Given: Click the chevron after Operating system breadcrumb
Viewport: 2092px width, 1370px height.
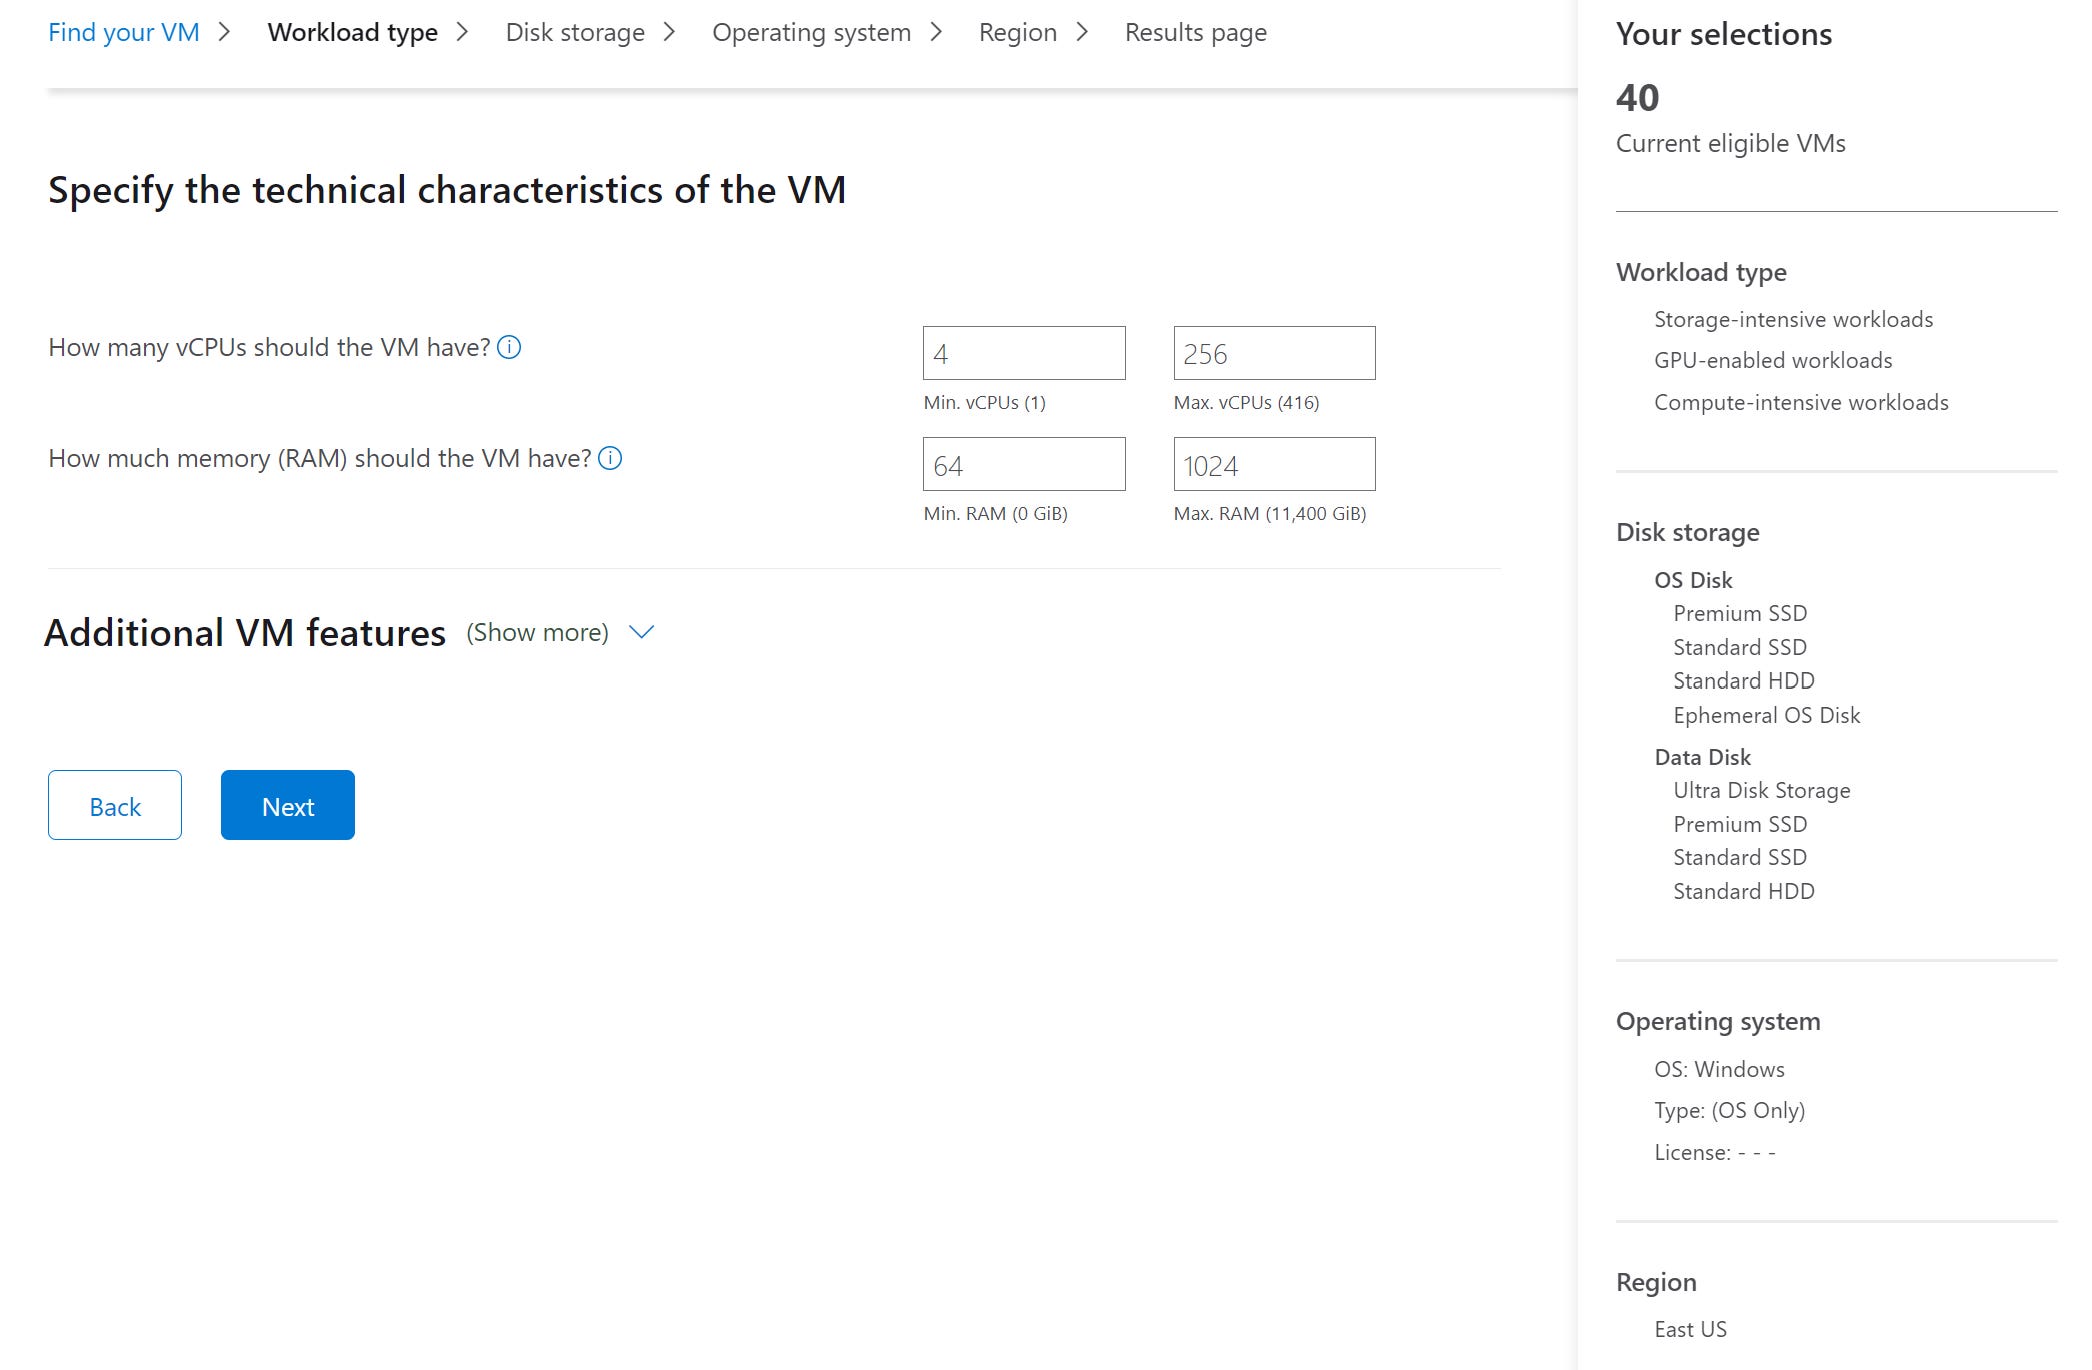Looking at the screenshot, I should (937, 31).
